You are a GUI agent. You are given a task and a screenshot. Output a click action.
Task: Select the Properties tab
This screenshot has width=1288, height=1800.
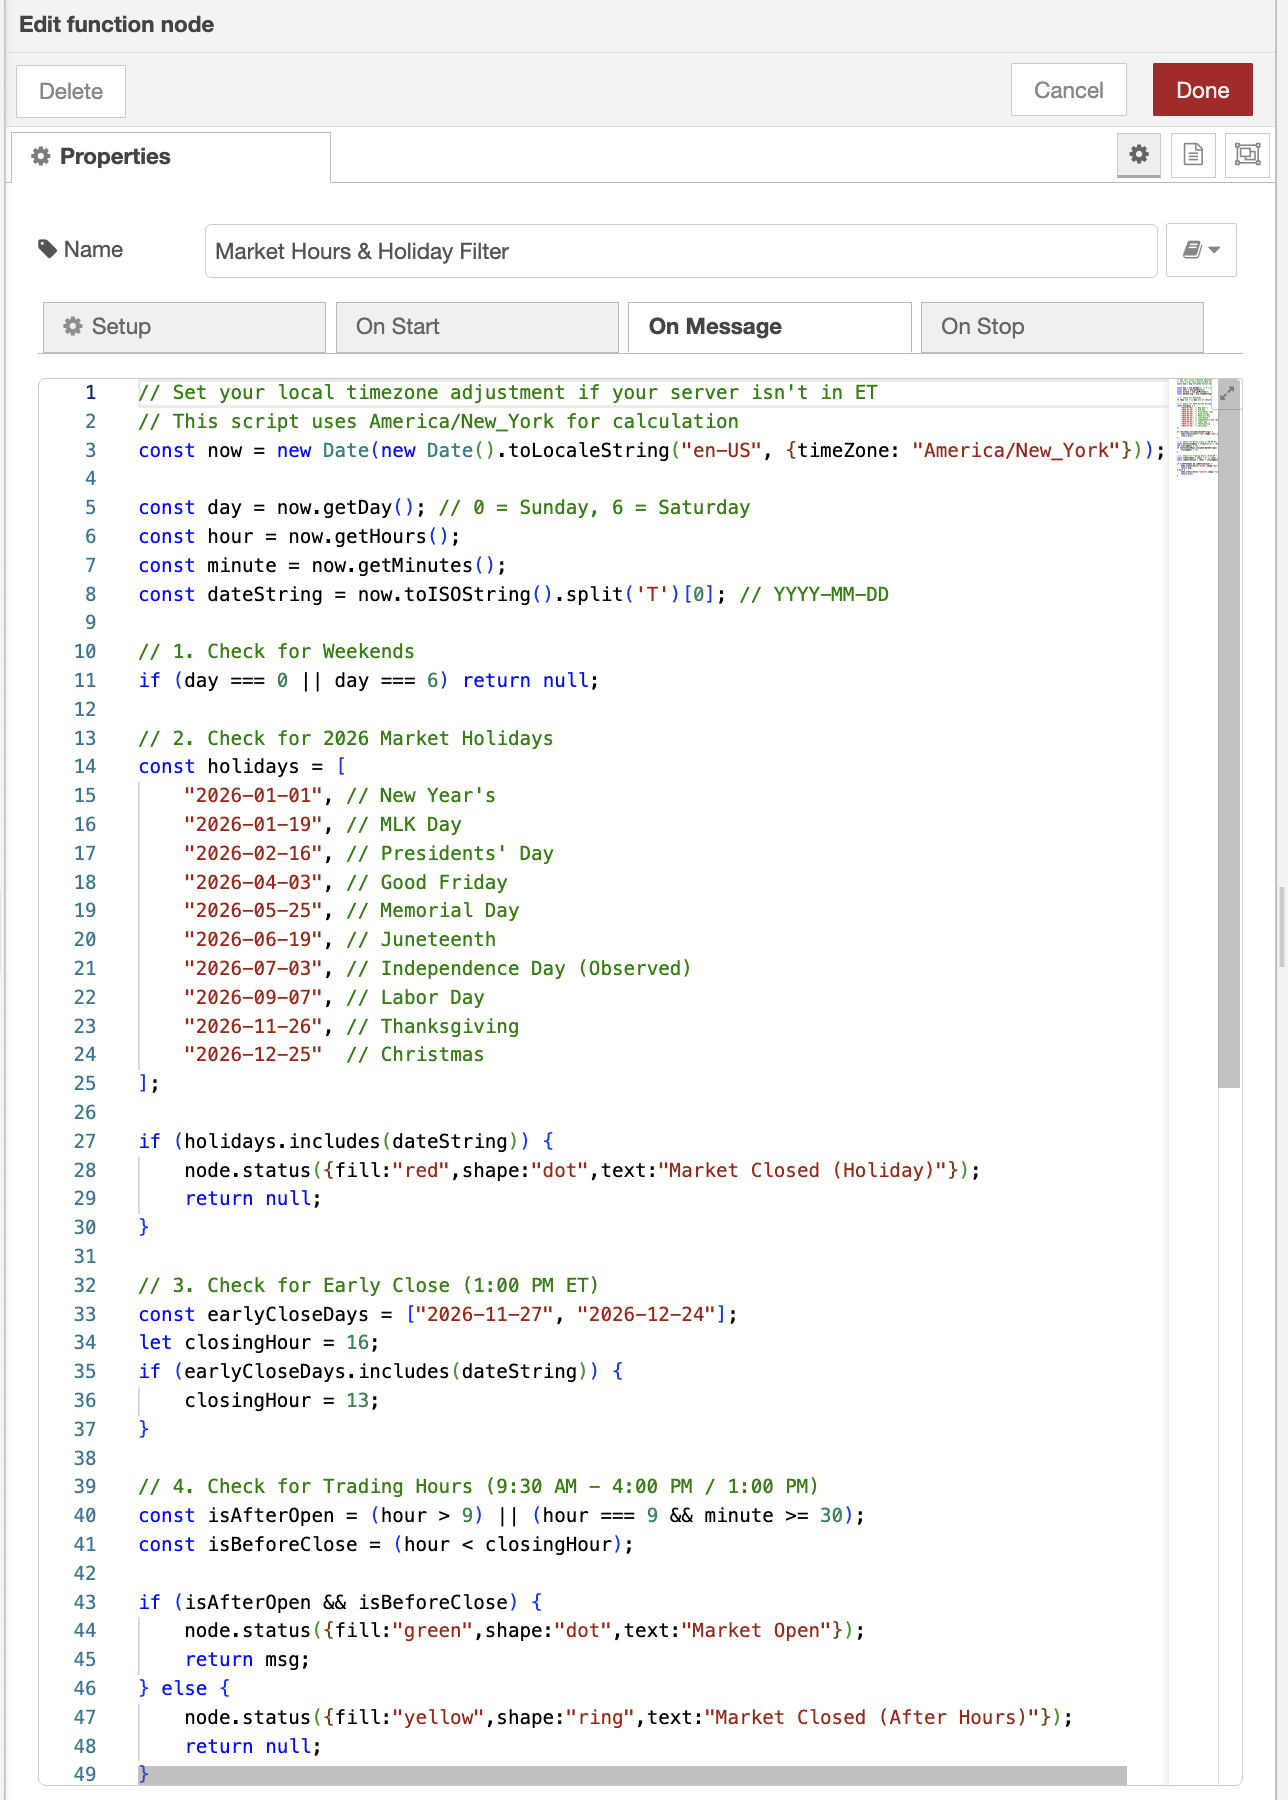(x=170, y=157)
